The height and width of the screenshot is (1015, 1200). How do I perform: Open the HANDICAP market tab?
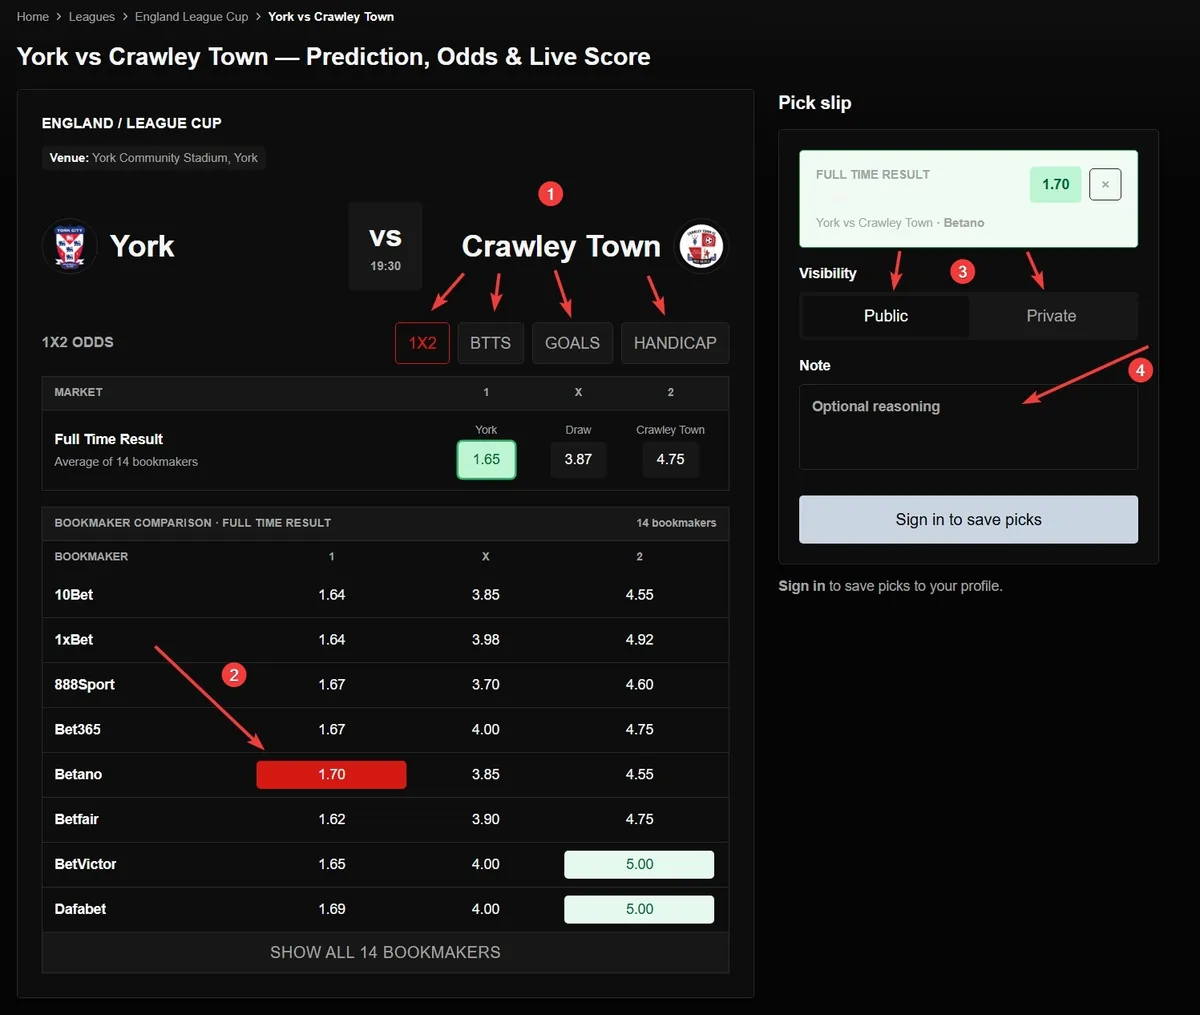tap(675, 343)
